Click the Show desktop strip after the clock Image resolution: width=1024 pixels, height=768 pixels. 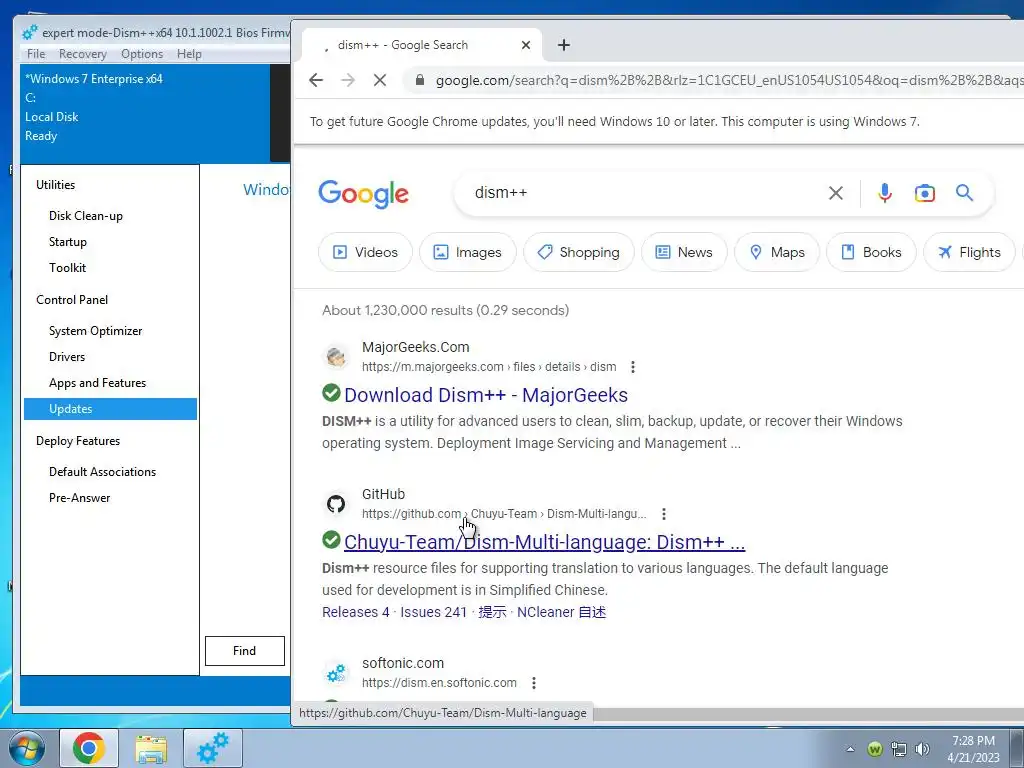point(1016,748)
